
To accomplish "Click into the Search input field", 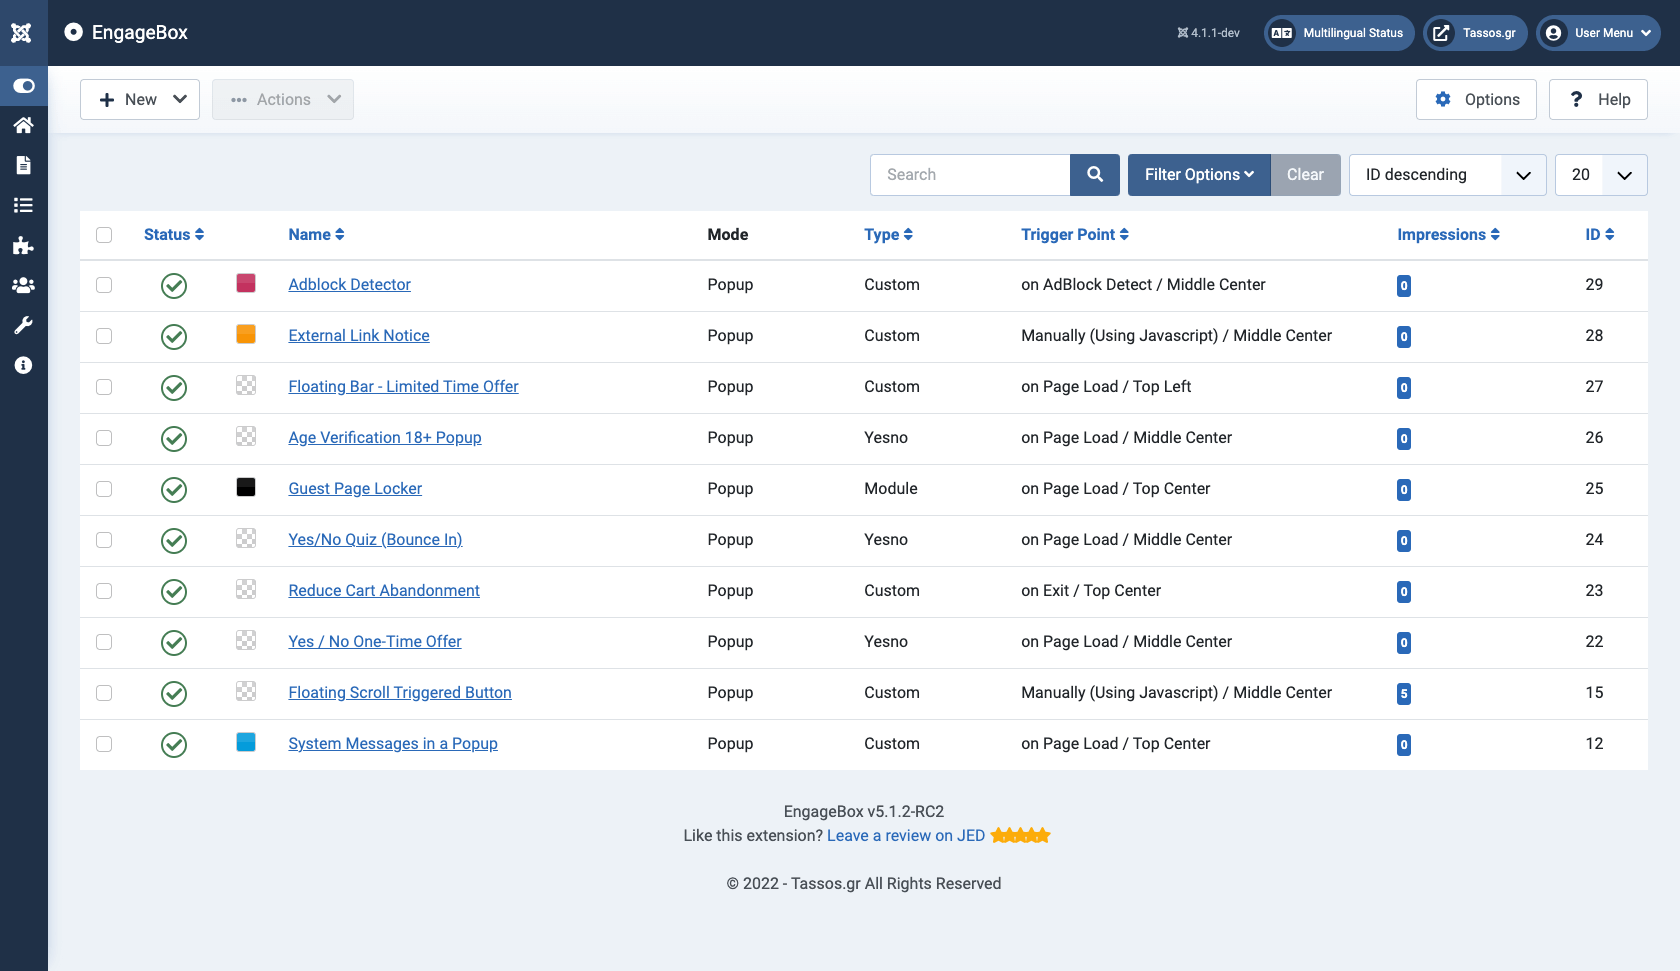I will (x=970, y=175).
